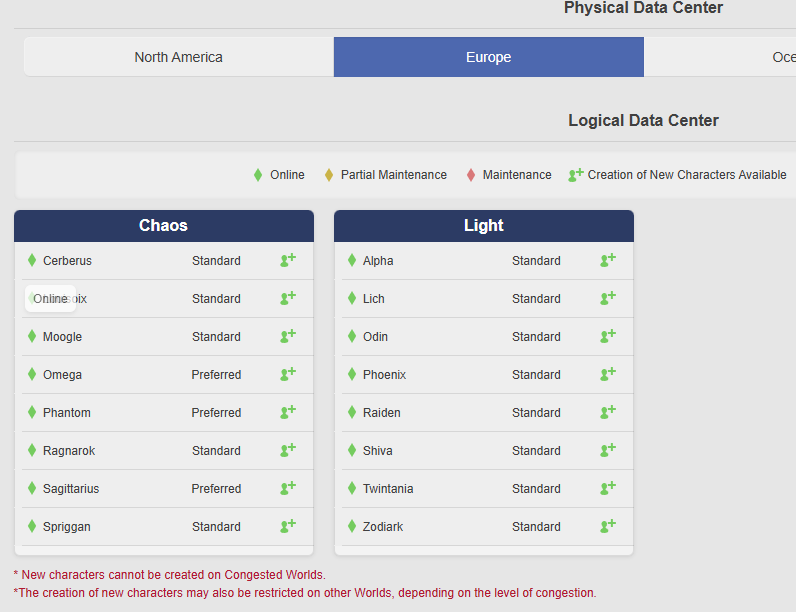
Task: Click Sagittarius character creation available icon
Action: (288, 488)
